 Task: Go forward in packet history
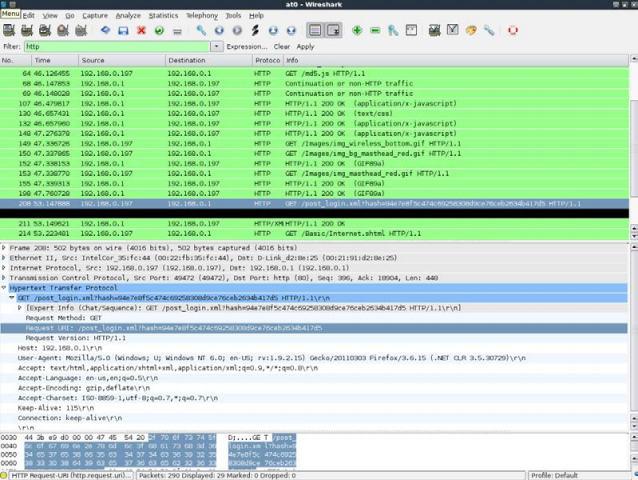[x=237, y=30]
